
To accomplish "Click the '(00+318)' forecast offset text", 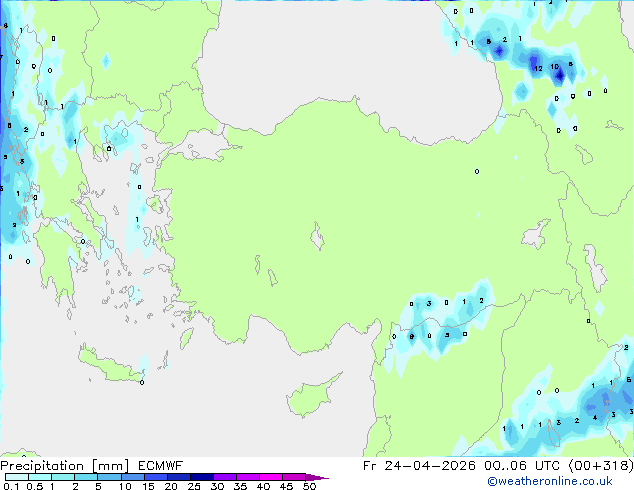I will (601, 466).
